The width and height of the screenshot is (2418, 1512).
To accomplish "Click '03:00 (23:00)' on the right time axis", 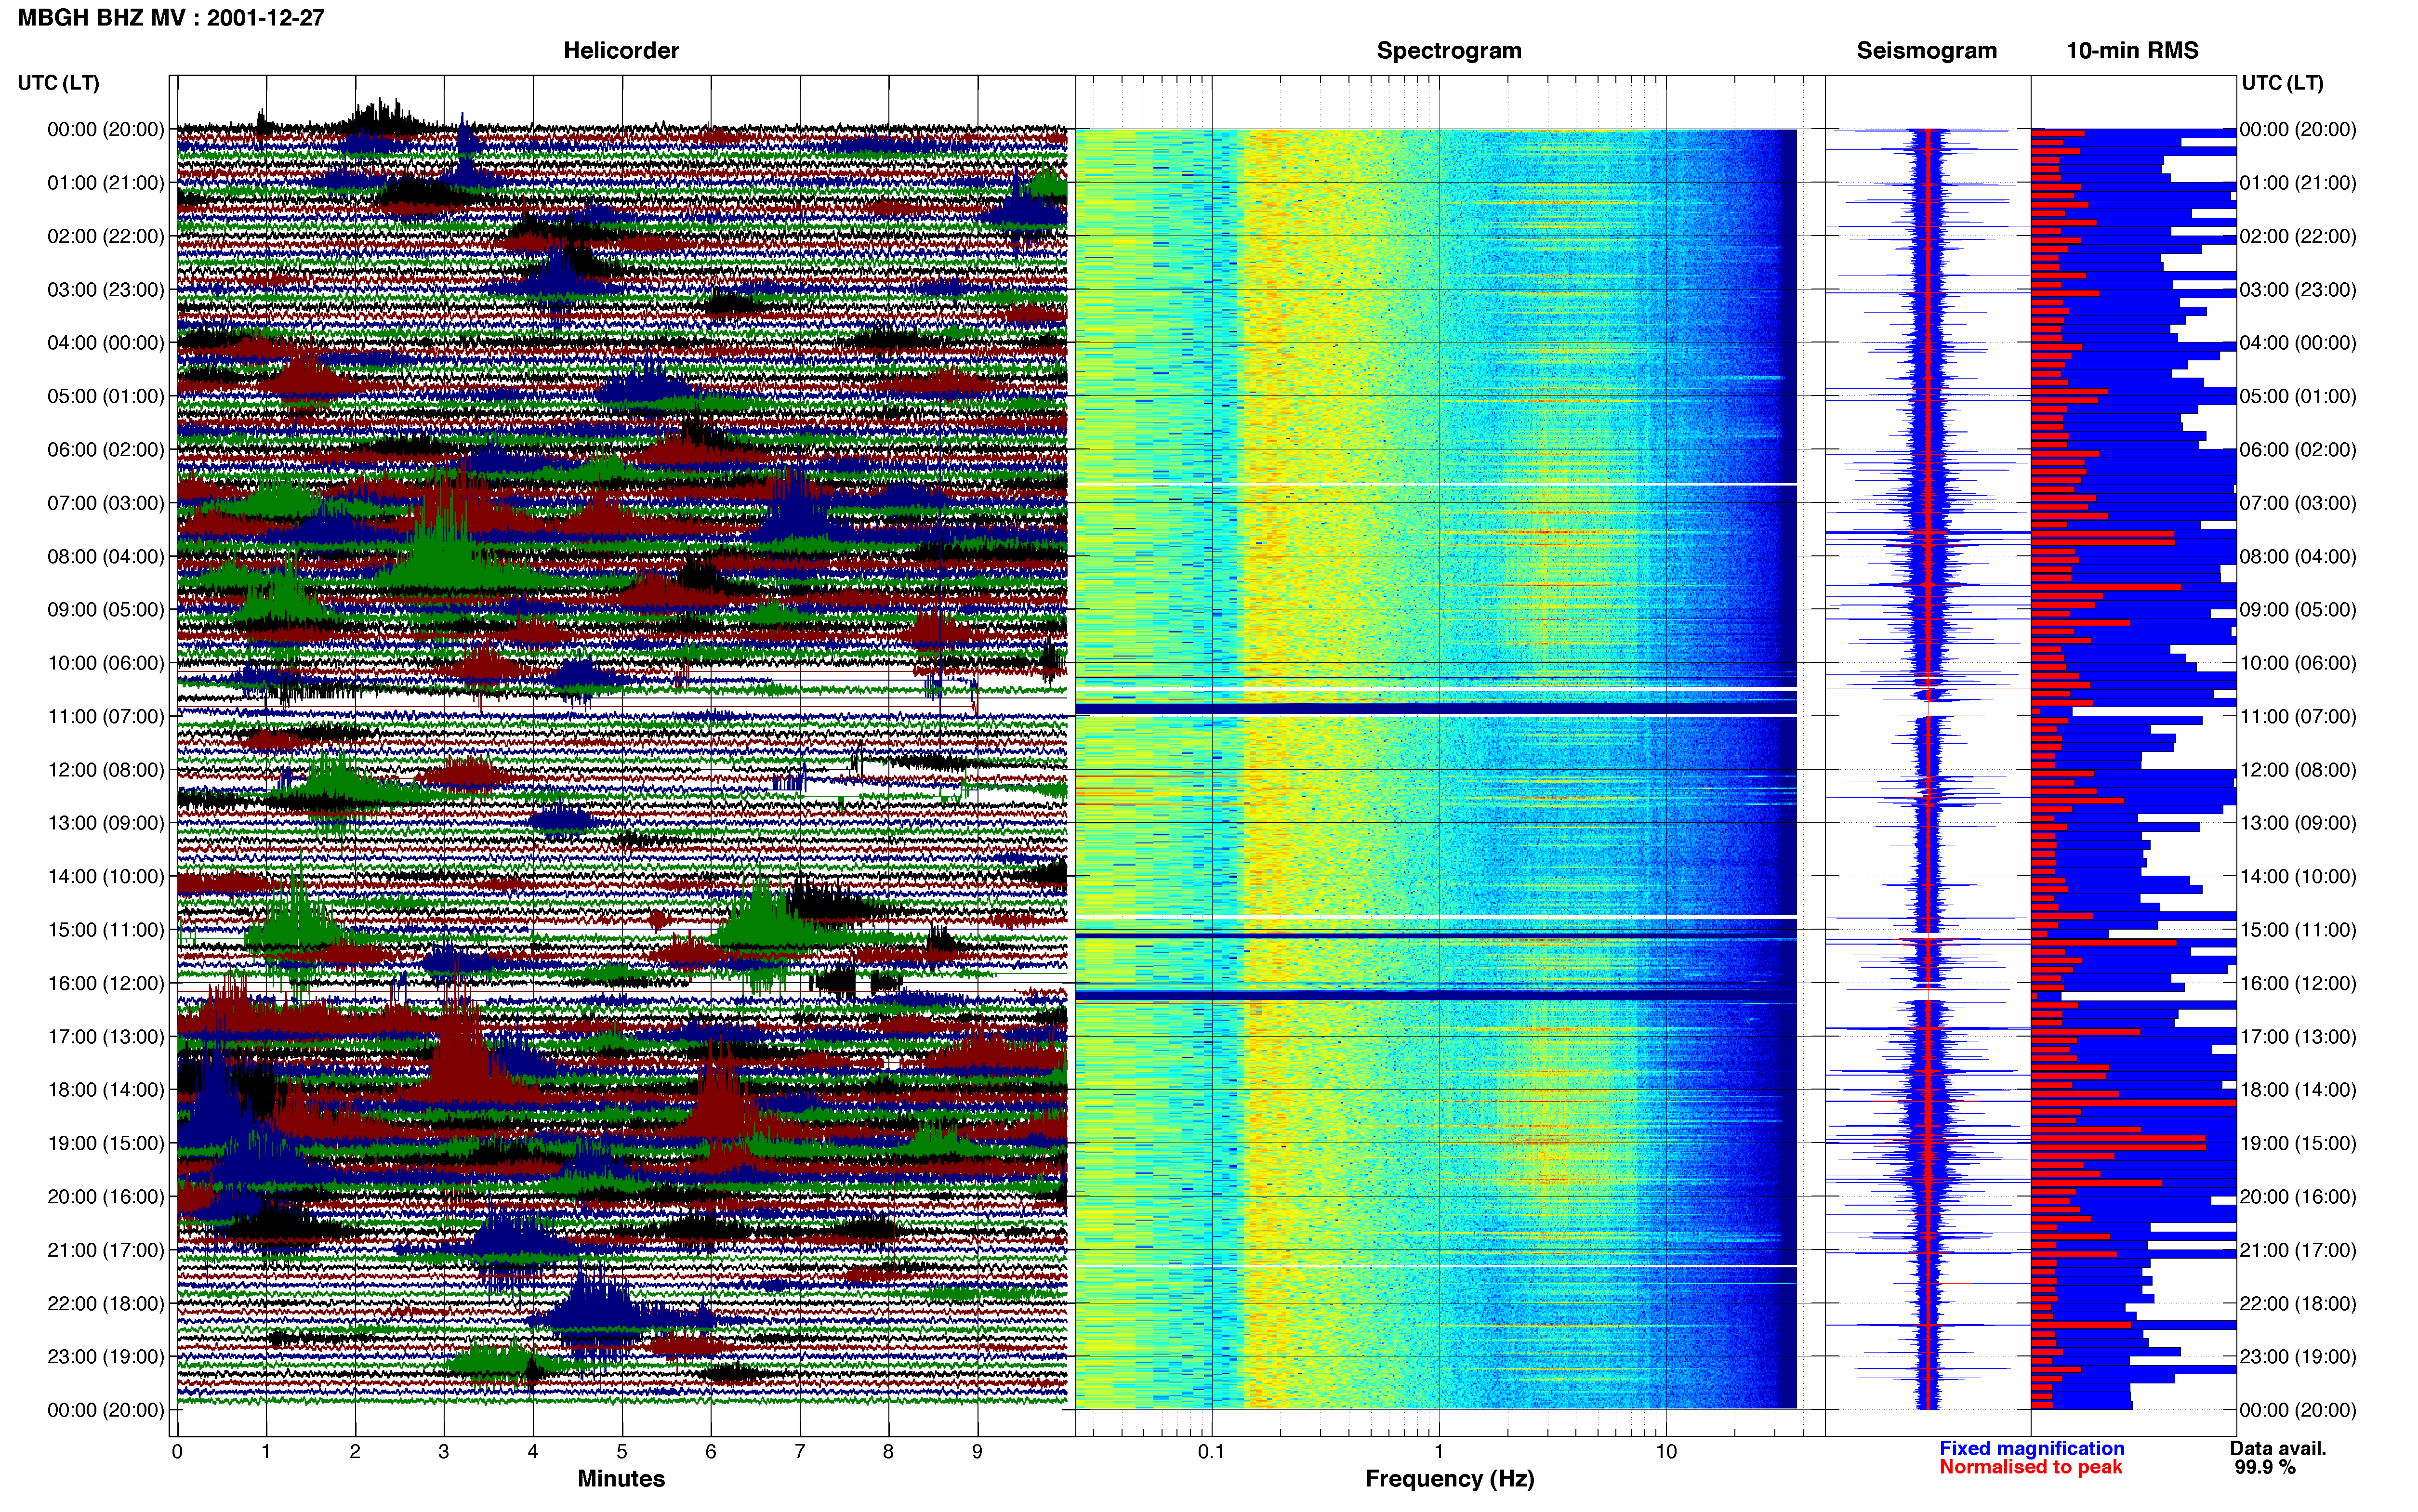I will point(2298,290).
